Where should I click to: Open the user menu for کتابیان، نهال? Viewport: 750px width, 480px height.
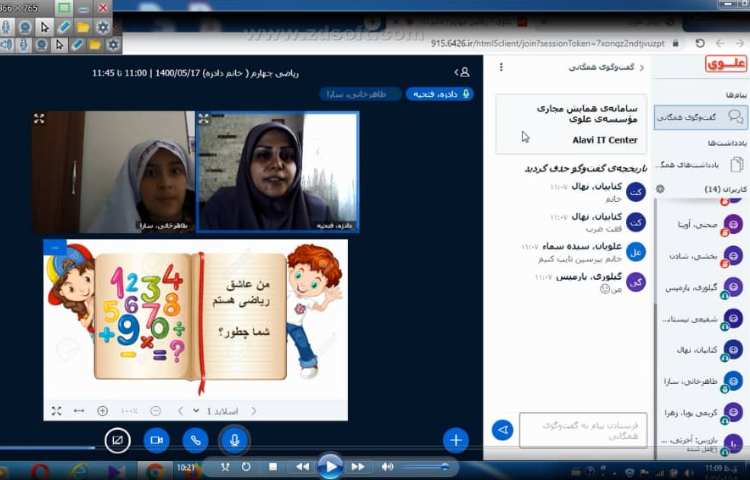(x=703, y=350)
